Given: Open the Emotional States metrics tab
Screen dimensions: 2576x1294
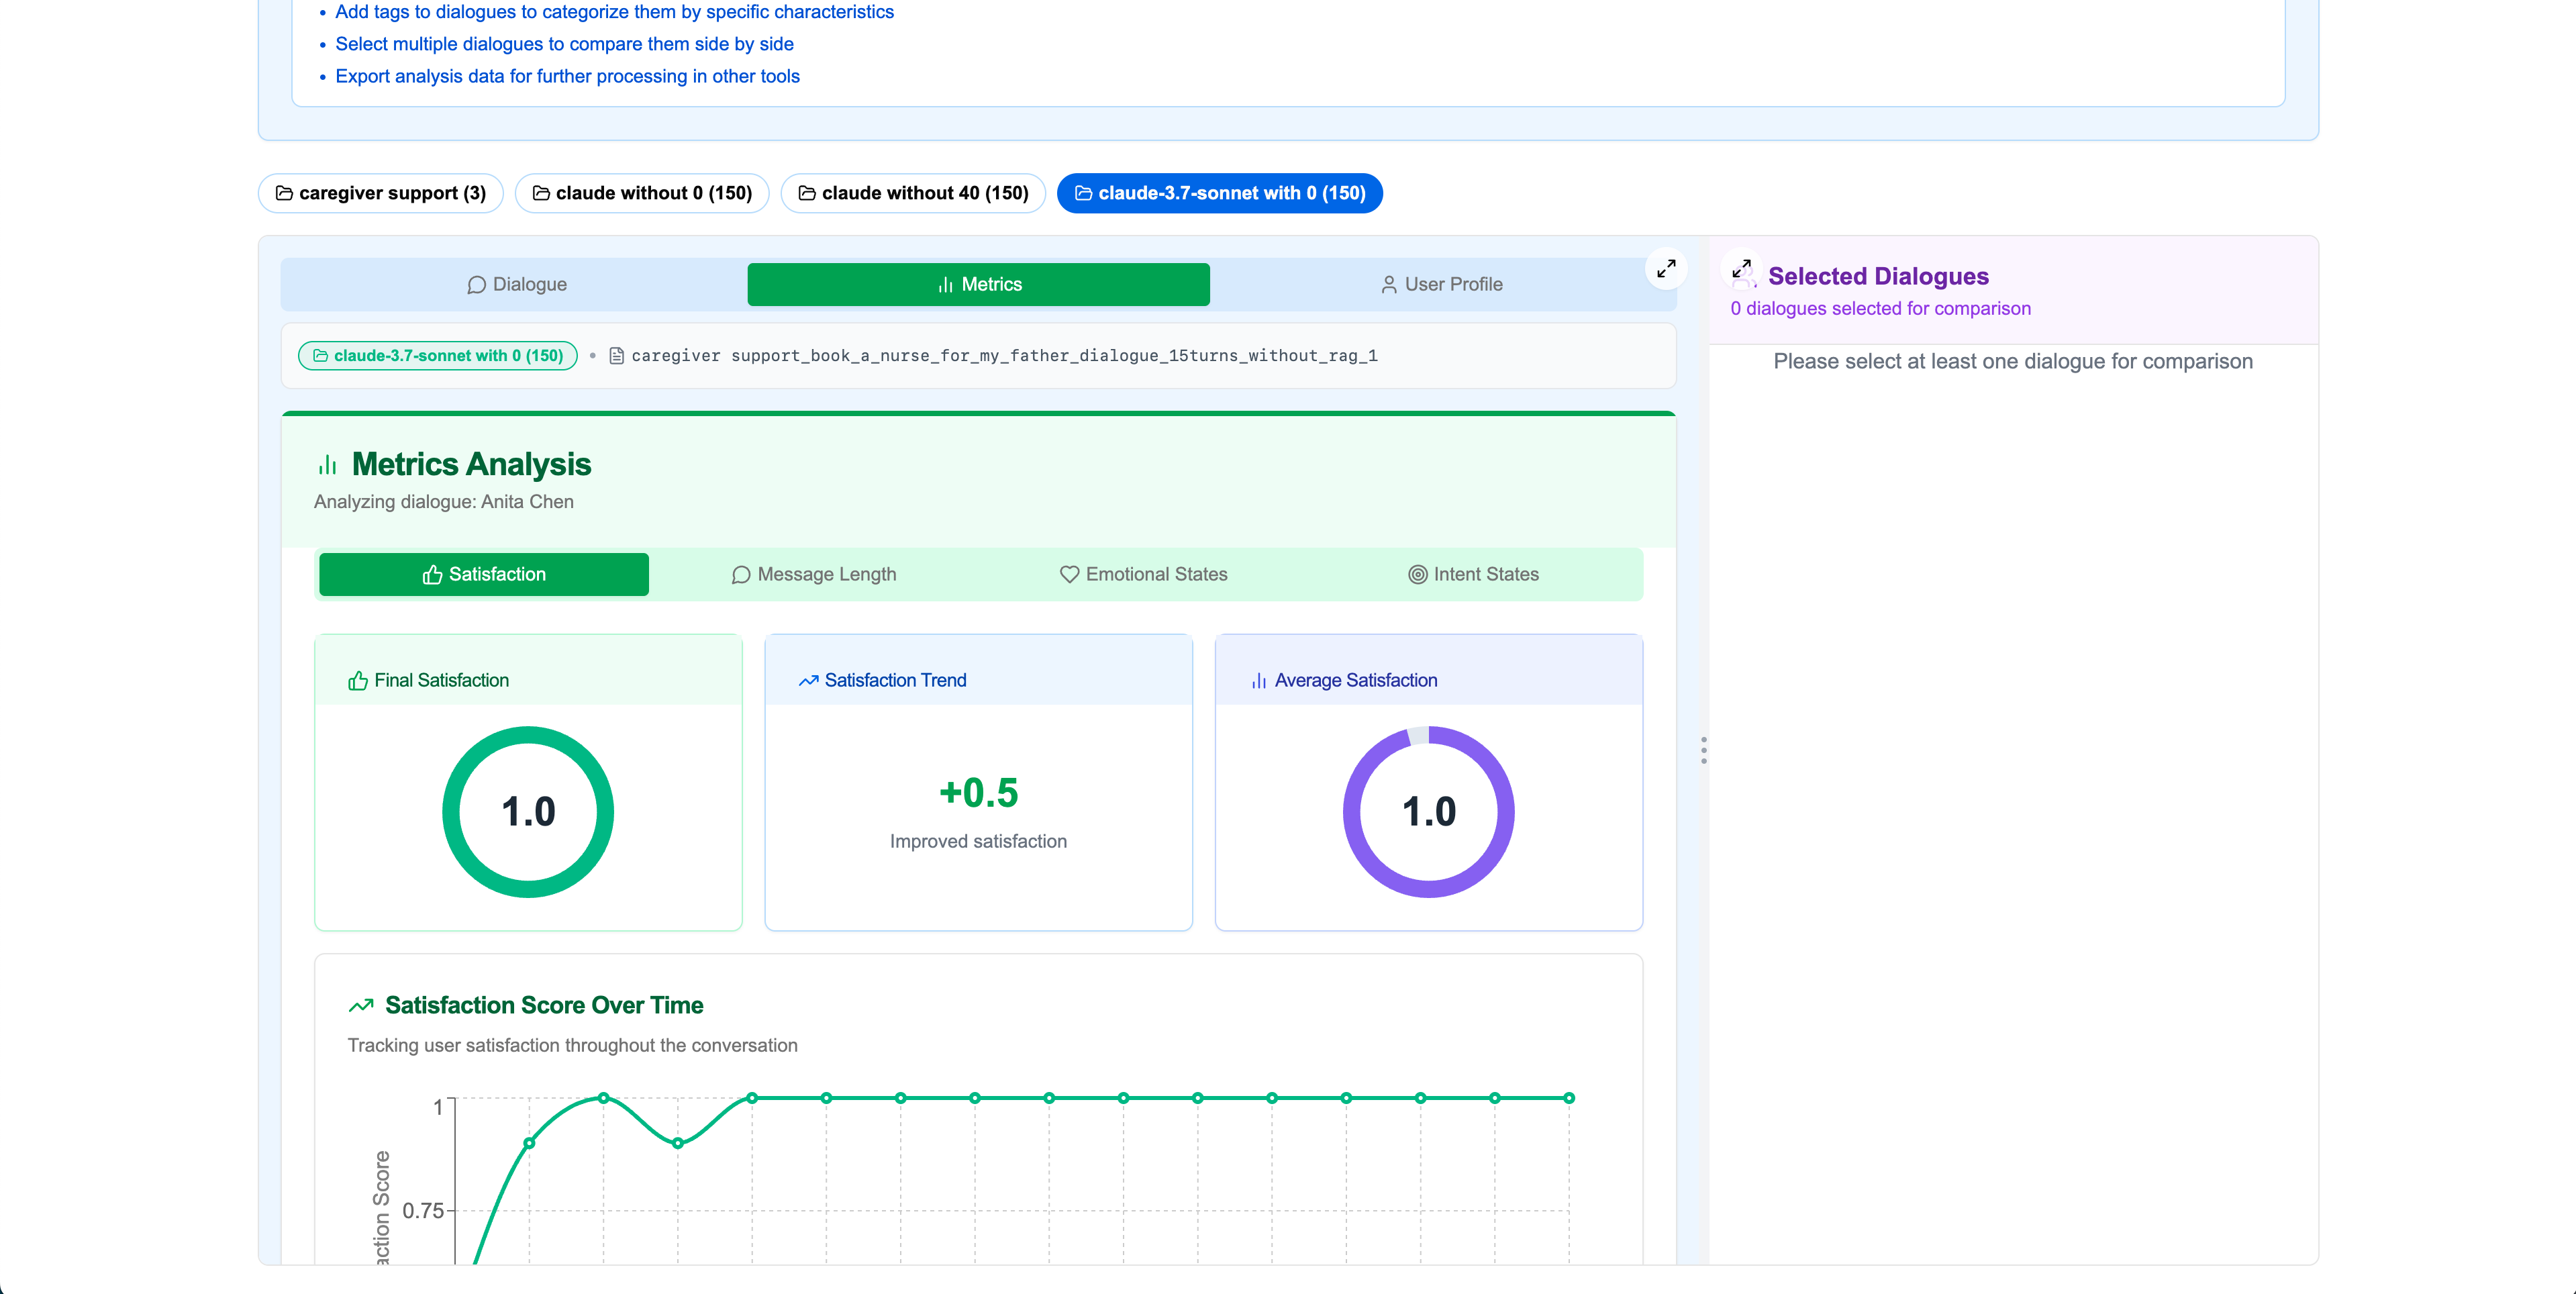Looking at the screenshot, I should pyautogui.click(x=1143, y=574).
